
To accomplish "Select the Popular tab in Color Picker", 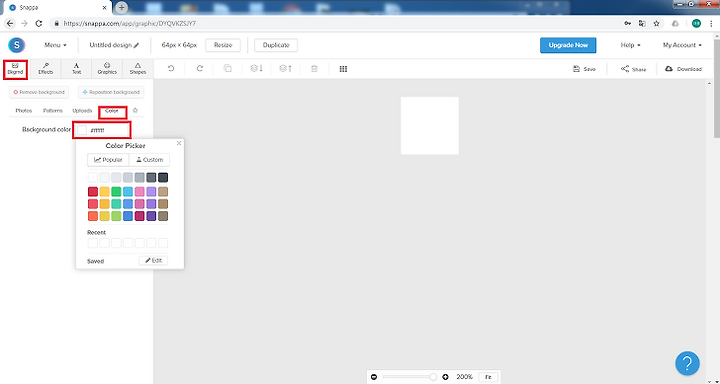I will (108, 160).
